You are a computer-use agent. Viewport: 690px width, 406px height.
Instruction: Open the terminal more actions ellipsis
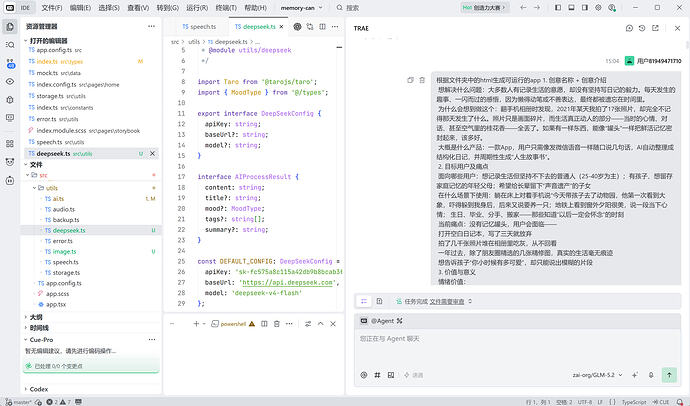click(289, 324)
